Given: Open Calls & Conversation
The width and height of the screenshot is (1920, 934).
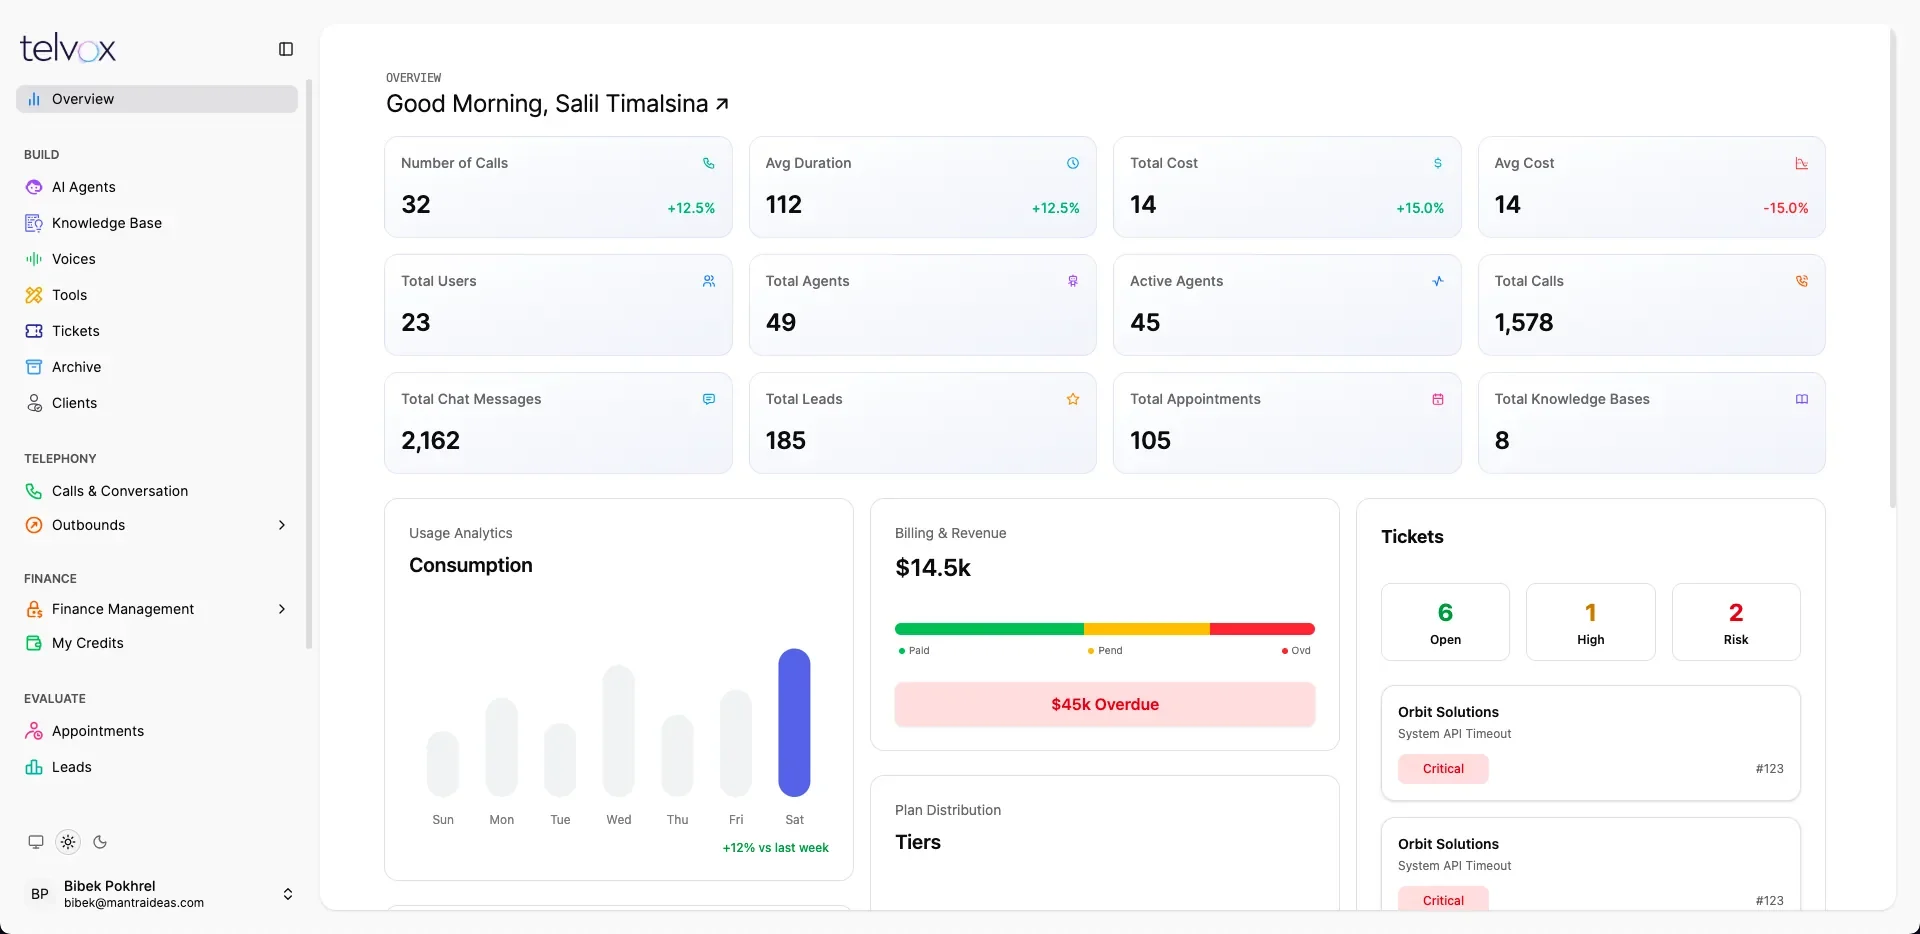Looking at the screenshot, I should [157, 491].
